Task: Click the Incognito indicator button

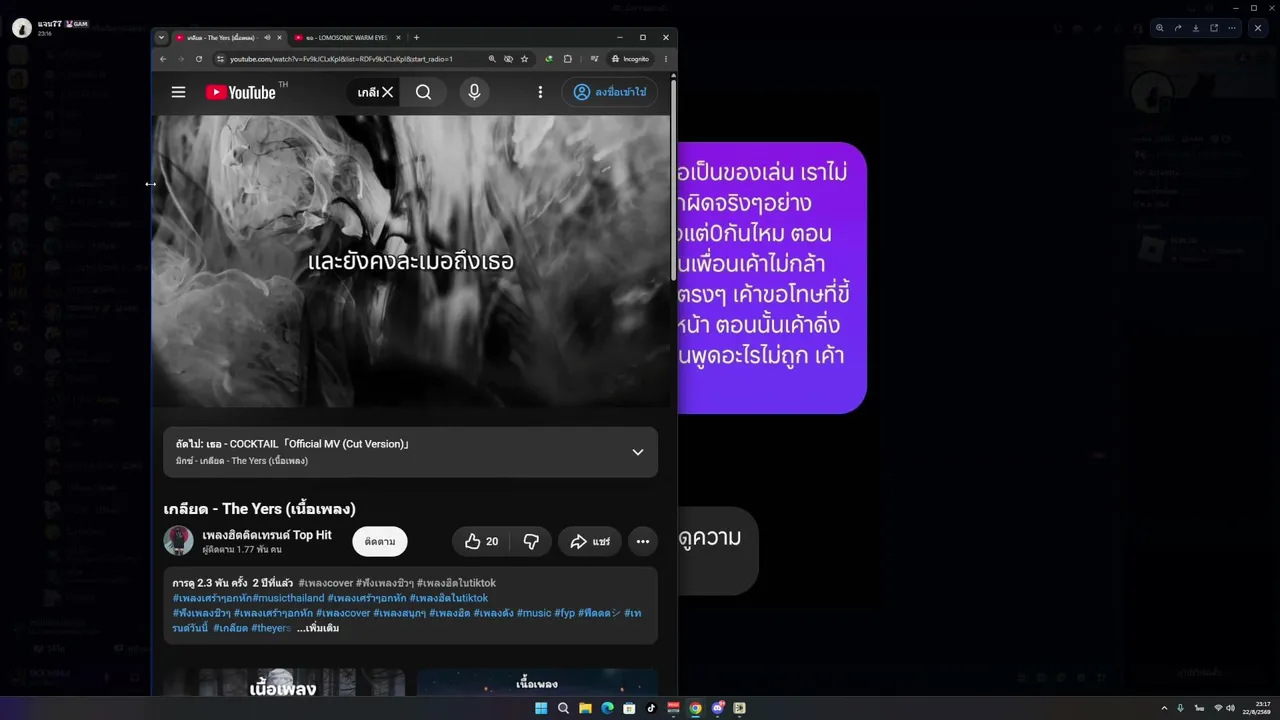Action: 630,59
